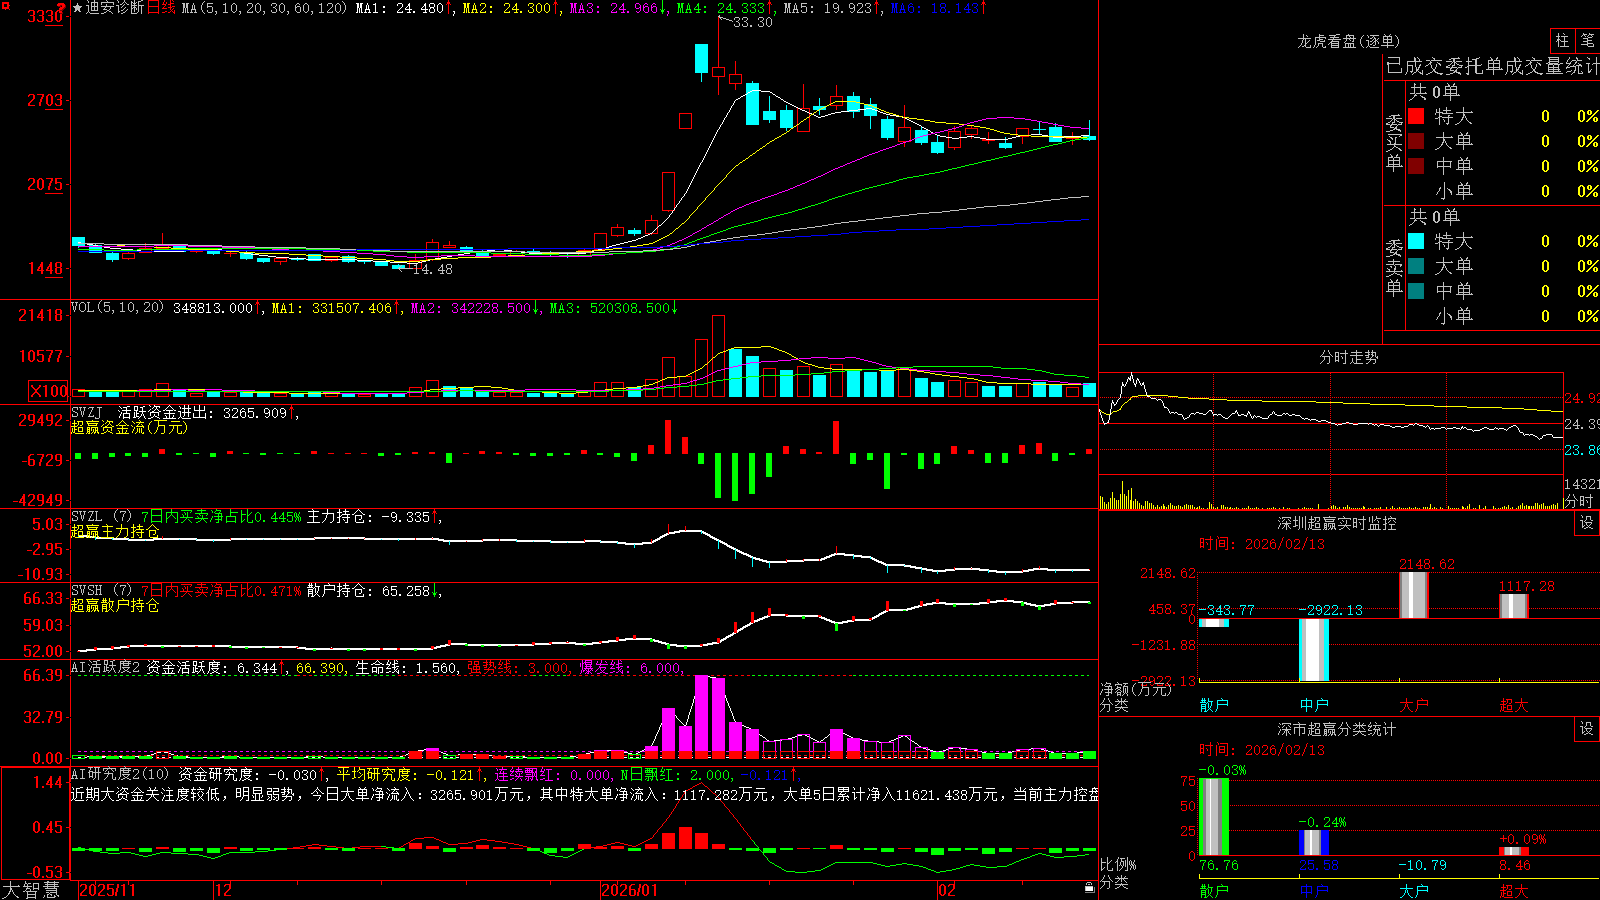Click the 龙虎看盘(逐单) panel title
Screen dimensions: 1600x900
point(1348,41)
